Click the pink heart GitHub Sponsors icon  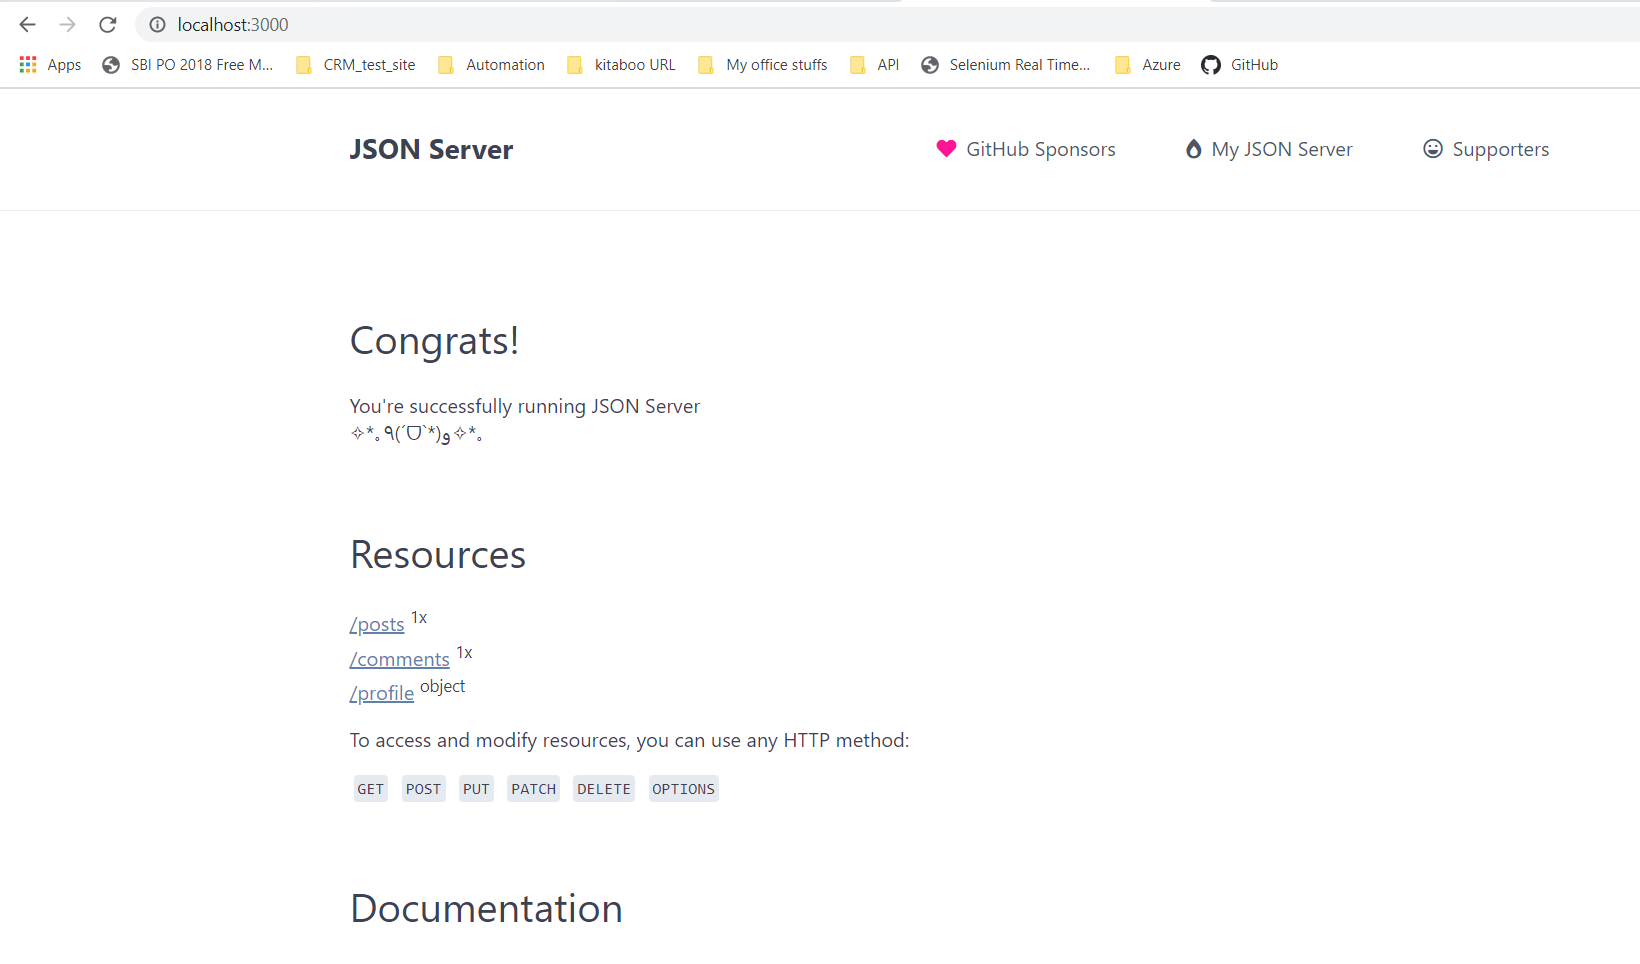(x=946, y=148)
